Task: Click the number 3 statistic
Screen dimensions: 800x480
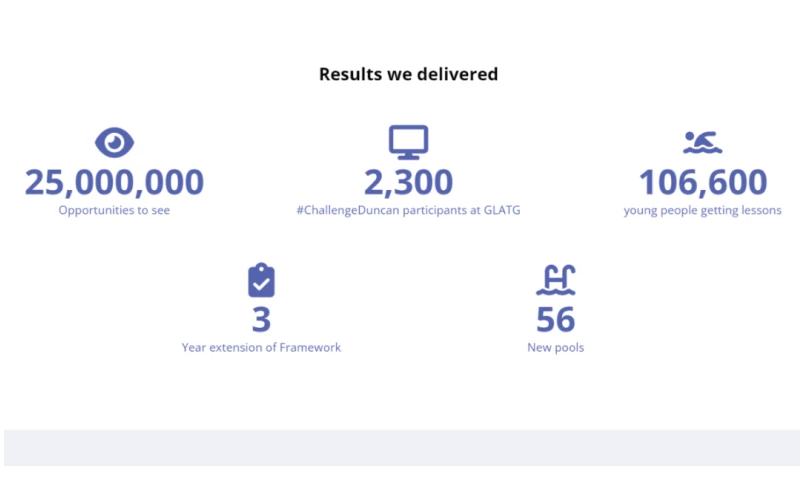Action: [x=261, y=320]
